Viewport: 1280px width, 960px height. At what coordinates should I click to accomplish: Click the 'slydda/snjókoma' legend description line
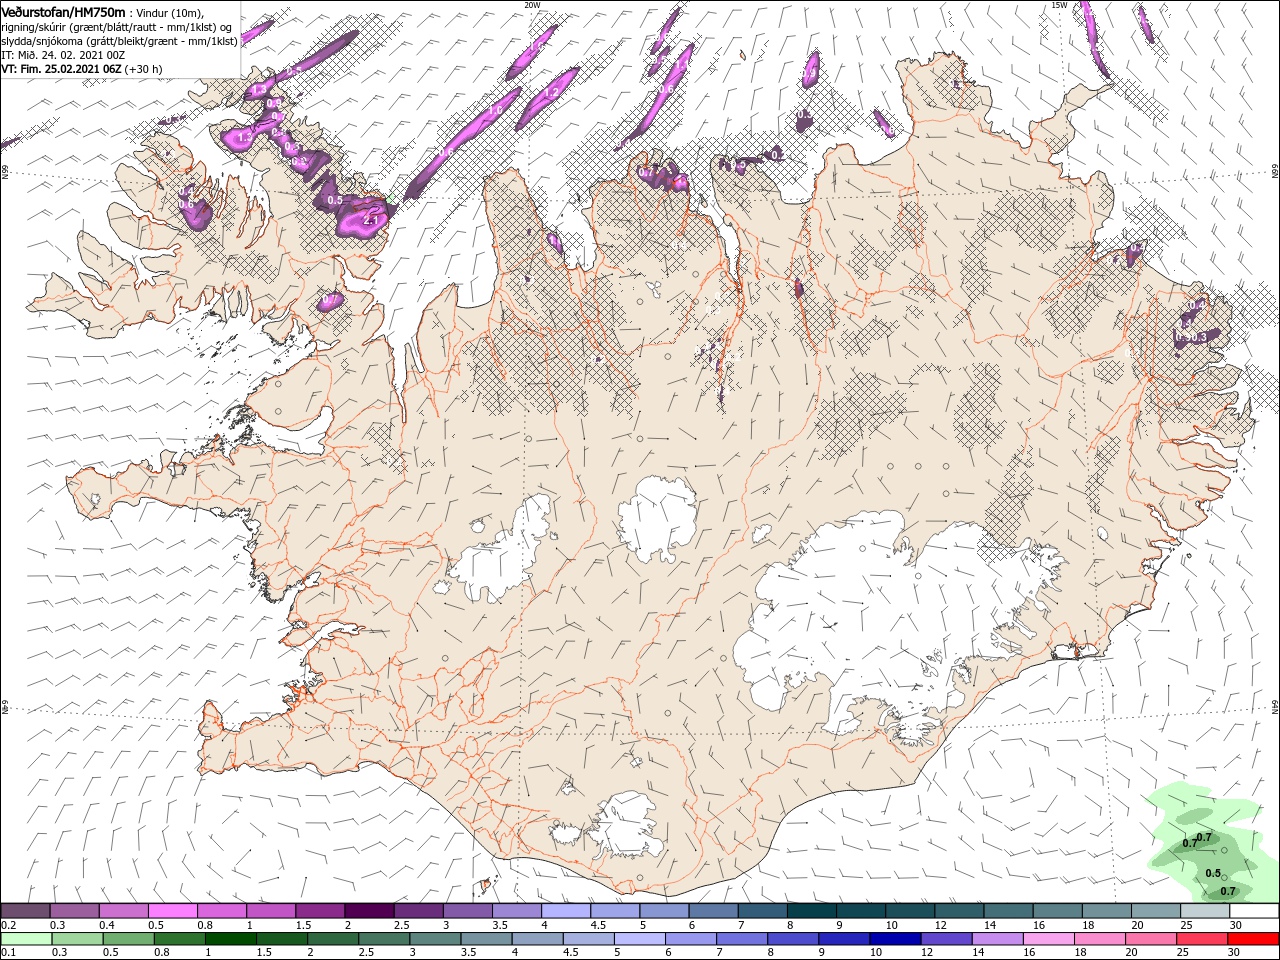coord(119,41)
